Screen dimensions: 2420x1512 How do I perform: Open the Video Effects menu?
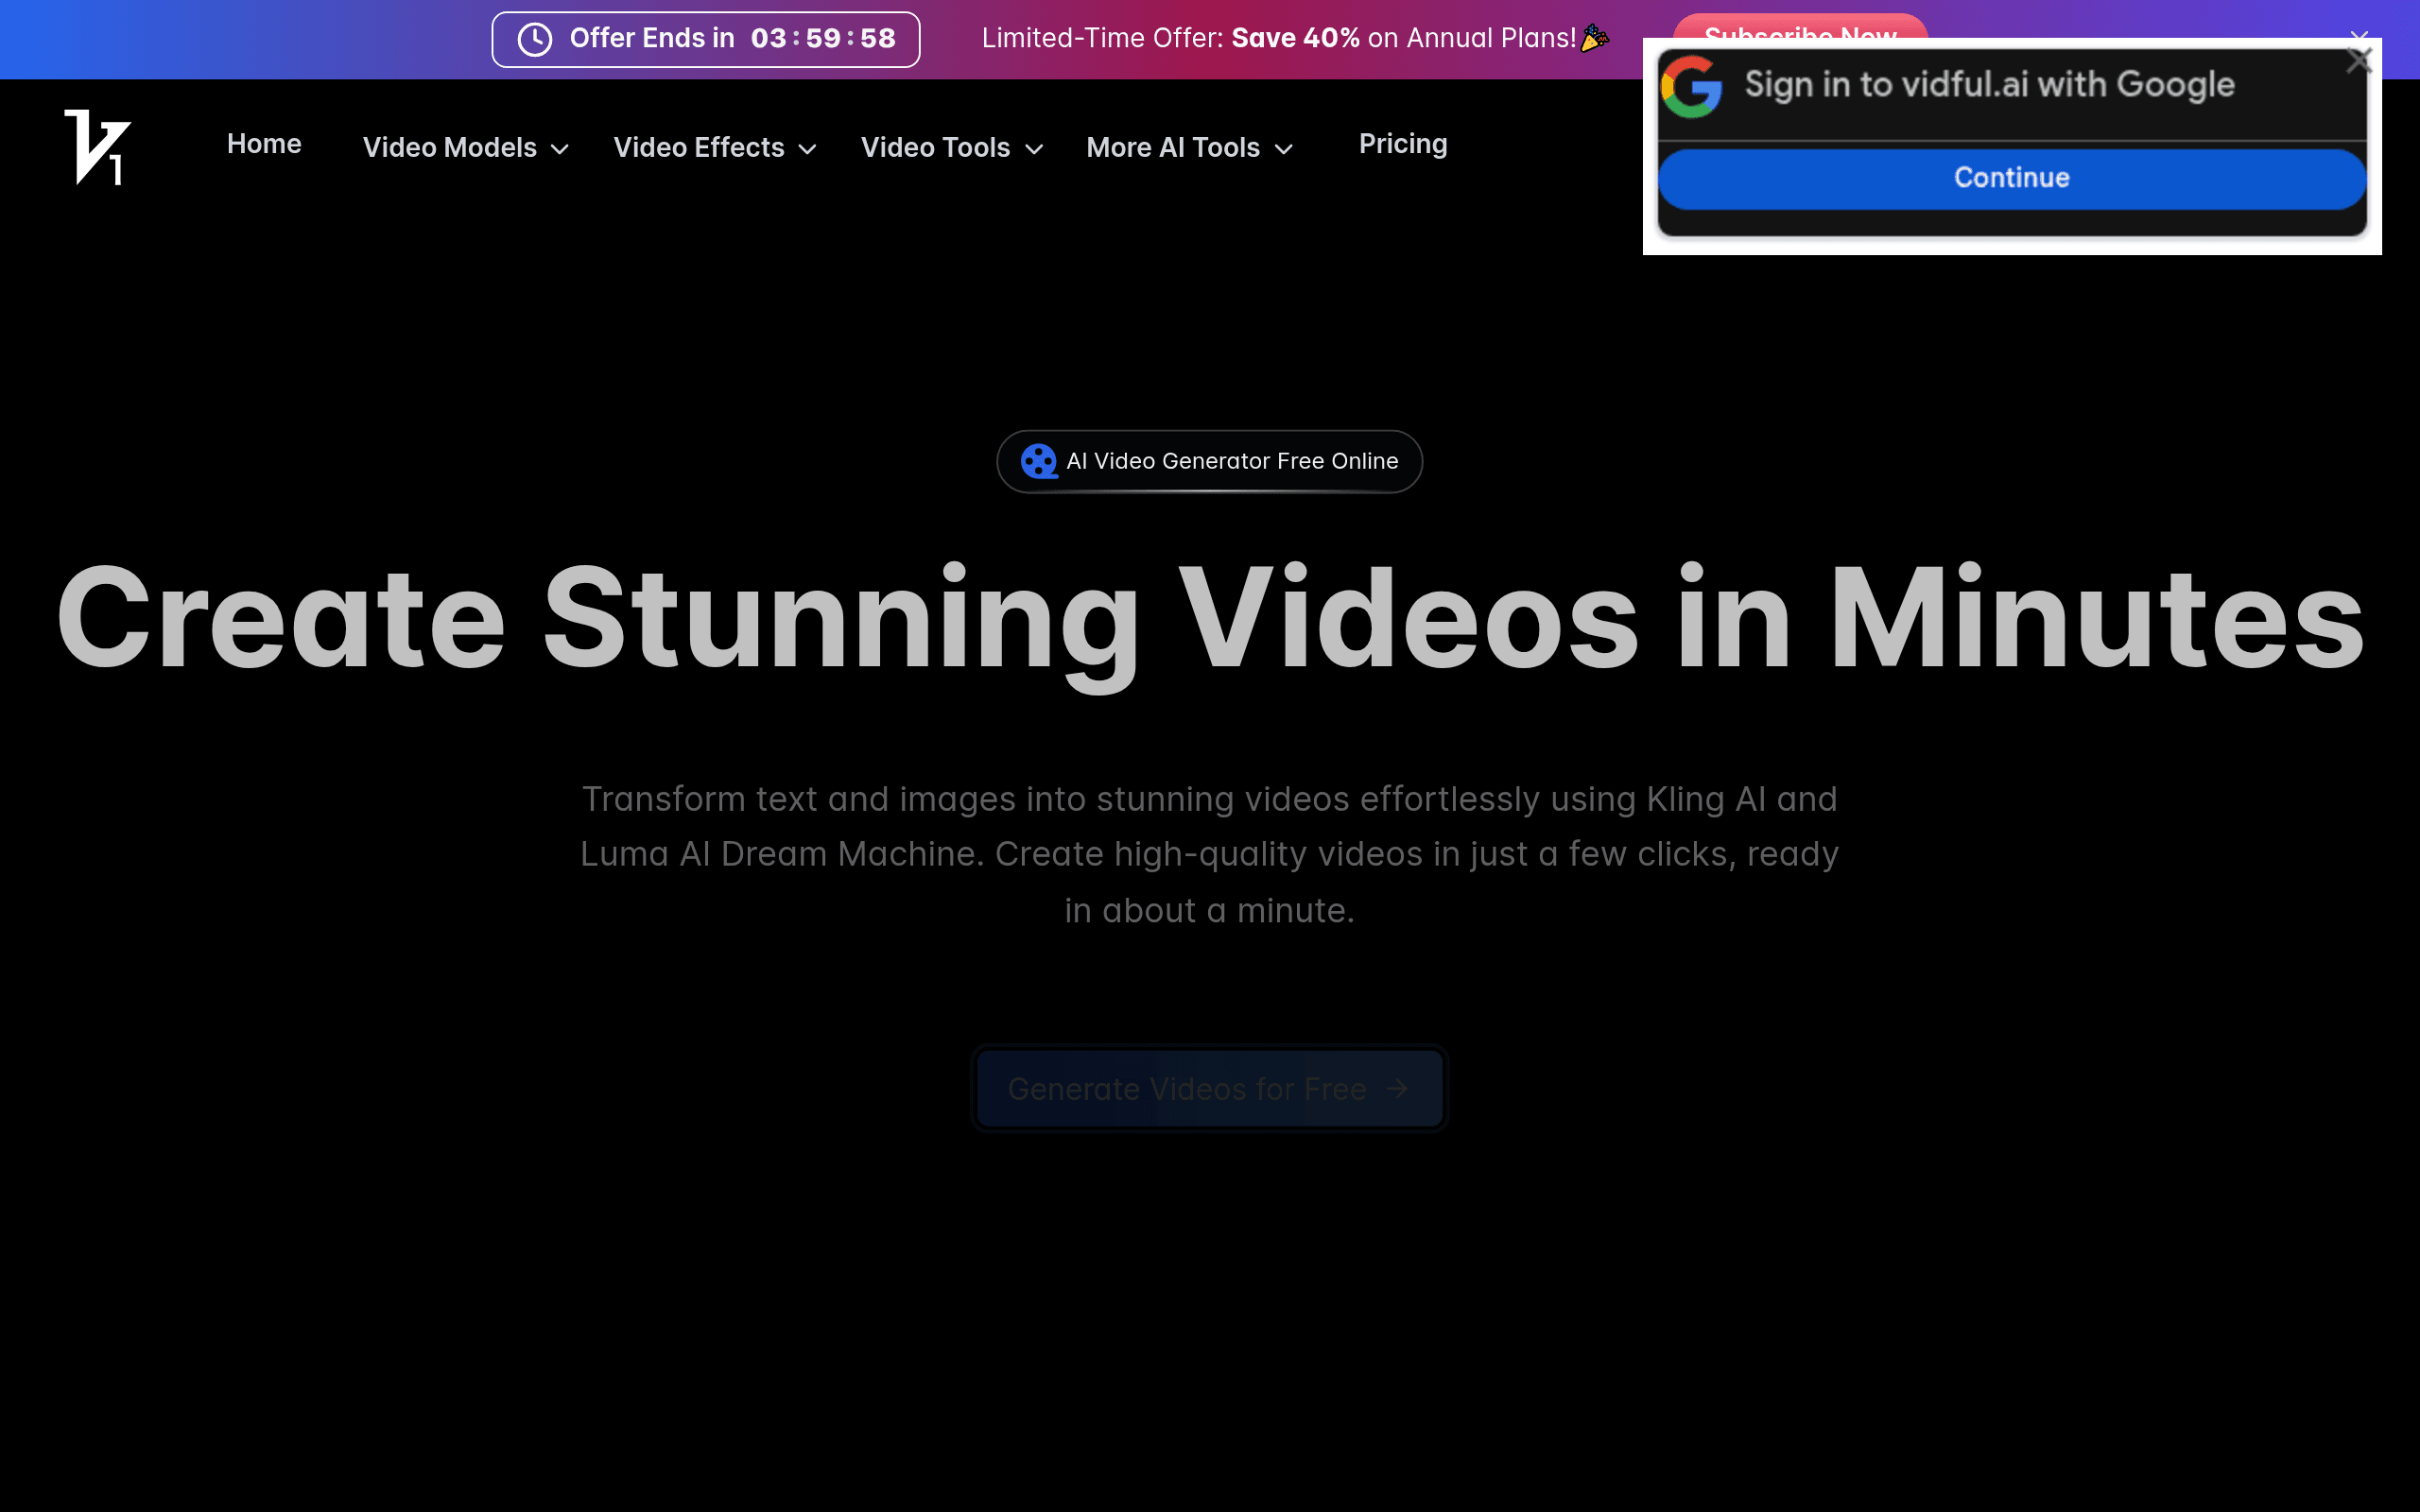click(715, 148)
